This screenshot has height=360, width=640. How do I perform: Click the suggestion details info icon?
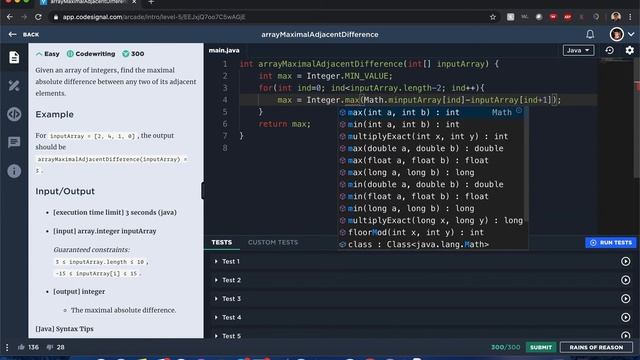tap(519, 111)
